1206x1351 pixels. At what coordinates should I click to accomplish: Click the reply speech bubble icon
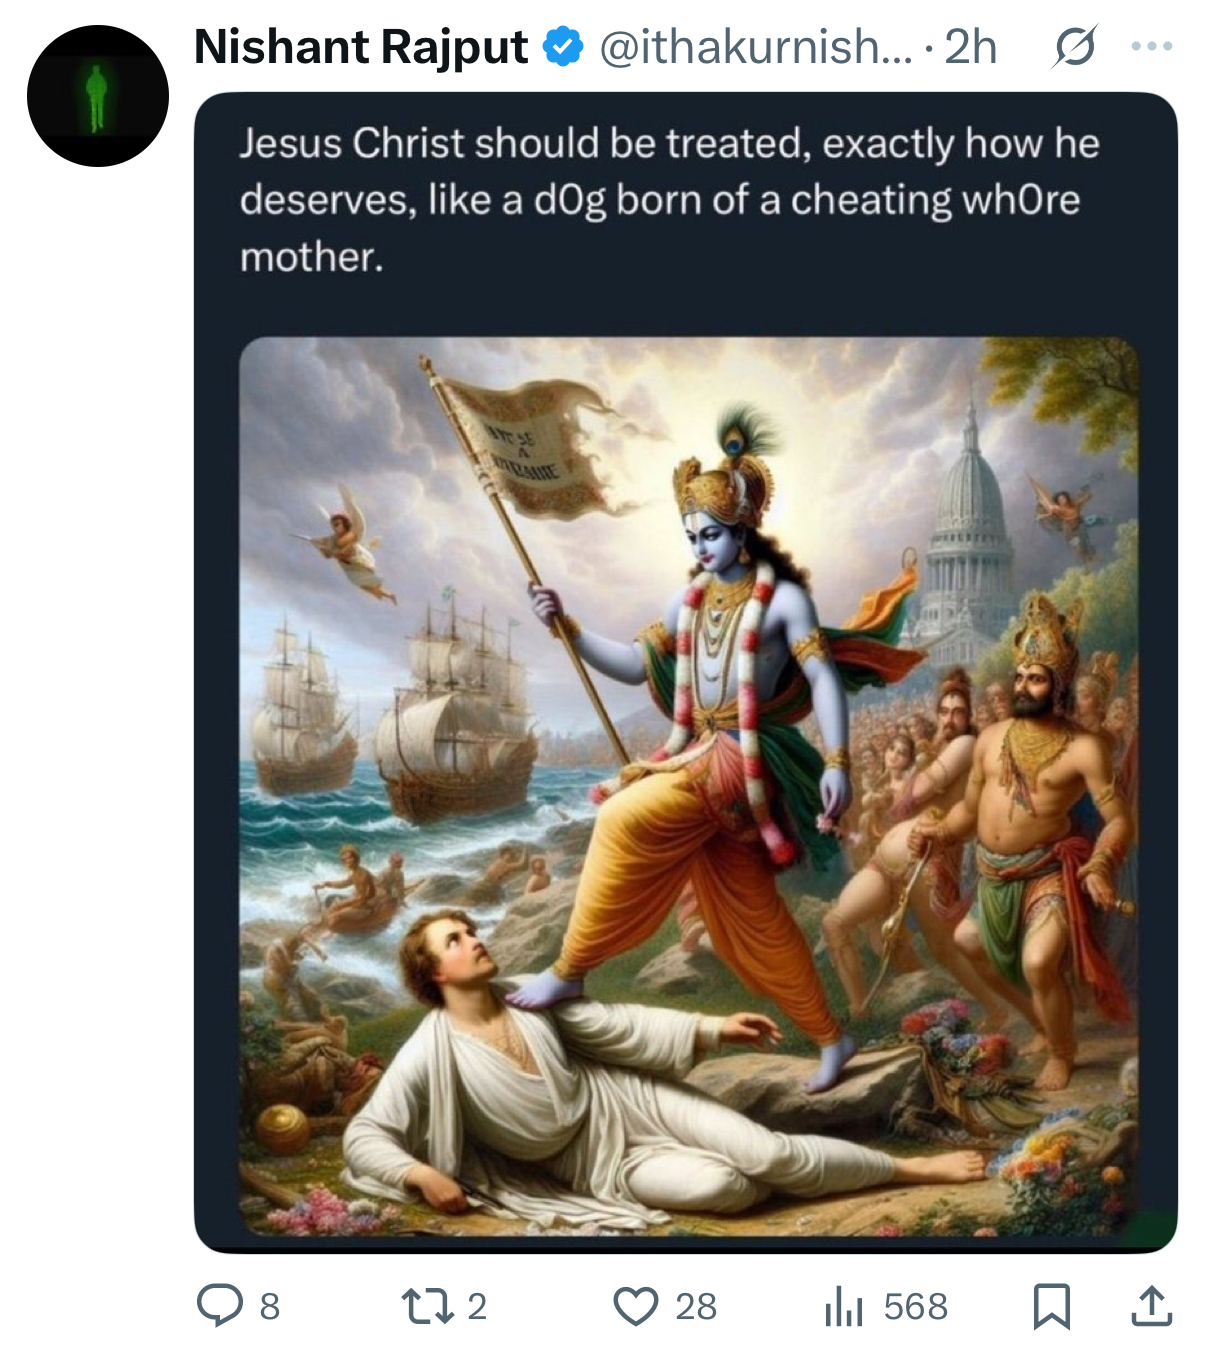pyautogui.click(x=219, y=1306)
